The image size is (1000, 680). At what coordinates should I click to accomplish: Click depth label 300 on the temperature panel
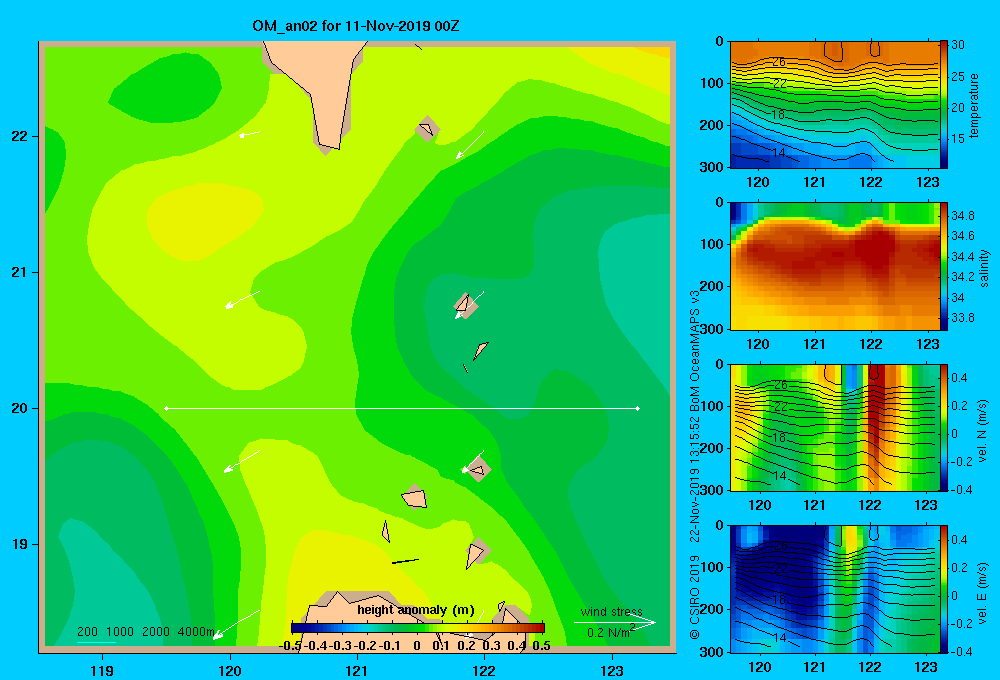click(711, 167)
